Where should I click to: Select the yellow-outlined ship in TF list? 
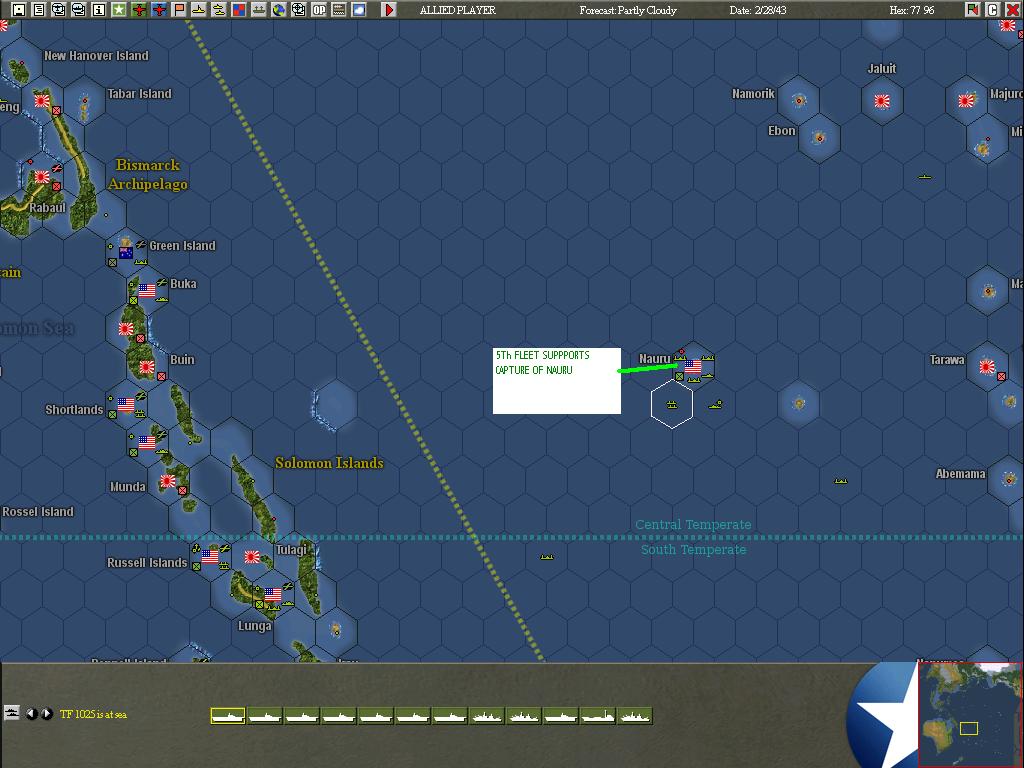coord(228,716)
